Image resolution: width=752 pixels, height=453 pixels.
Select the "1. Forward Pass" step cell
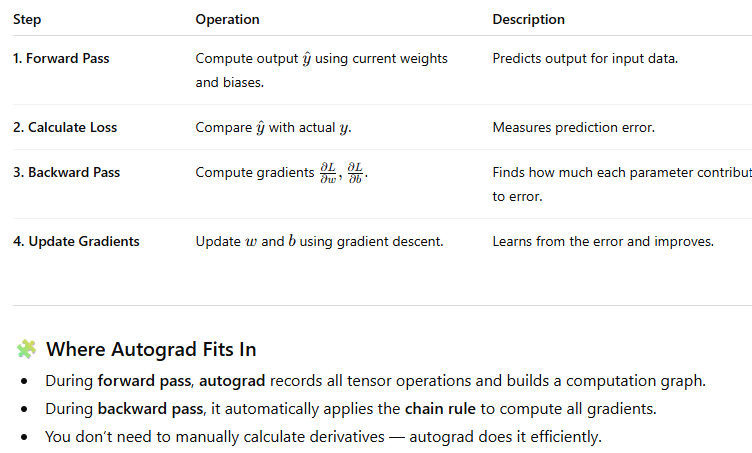(61, 58)
